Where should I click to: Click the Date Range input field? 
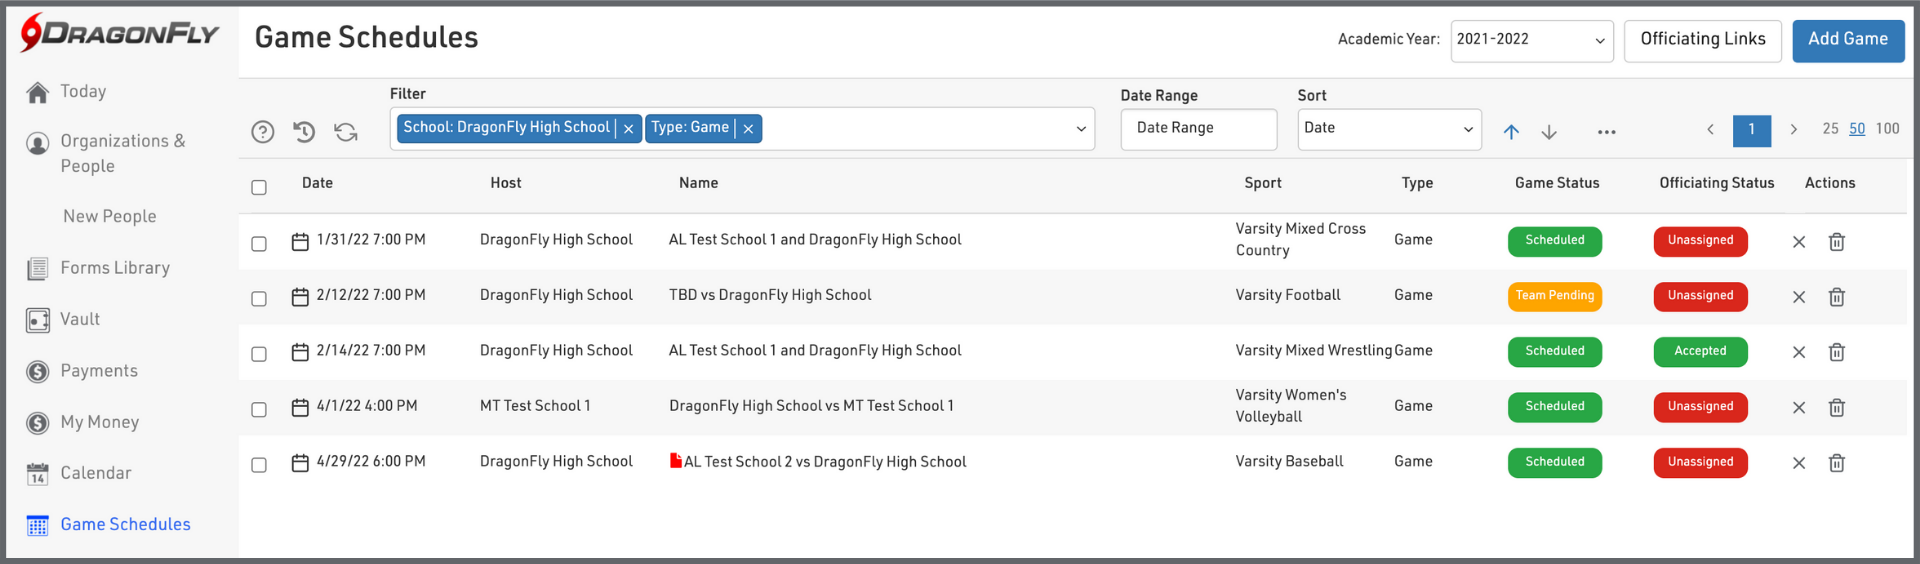pos(1198,129)
